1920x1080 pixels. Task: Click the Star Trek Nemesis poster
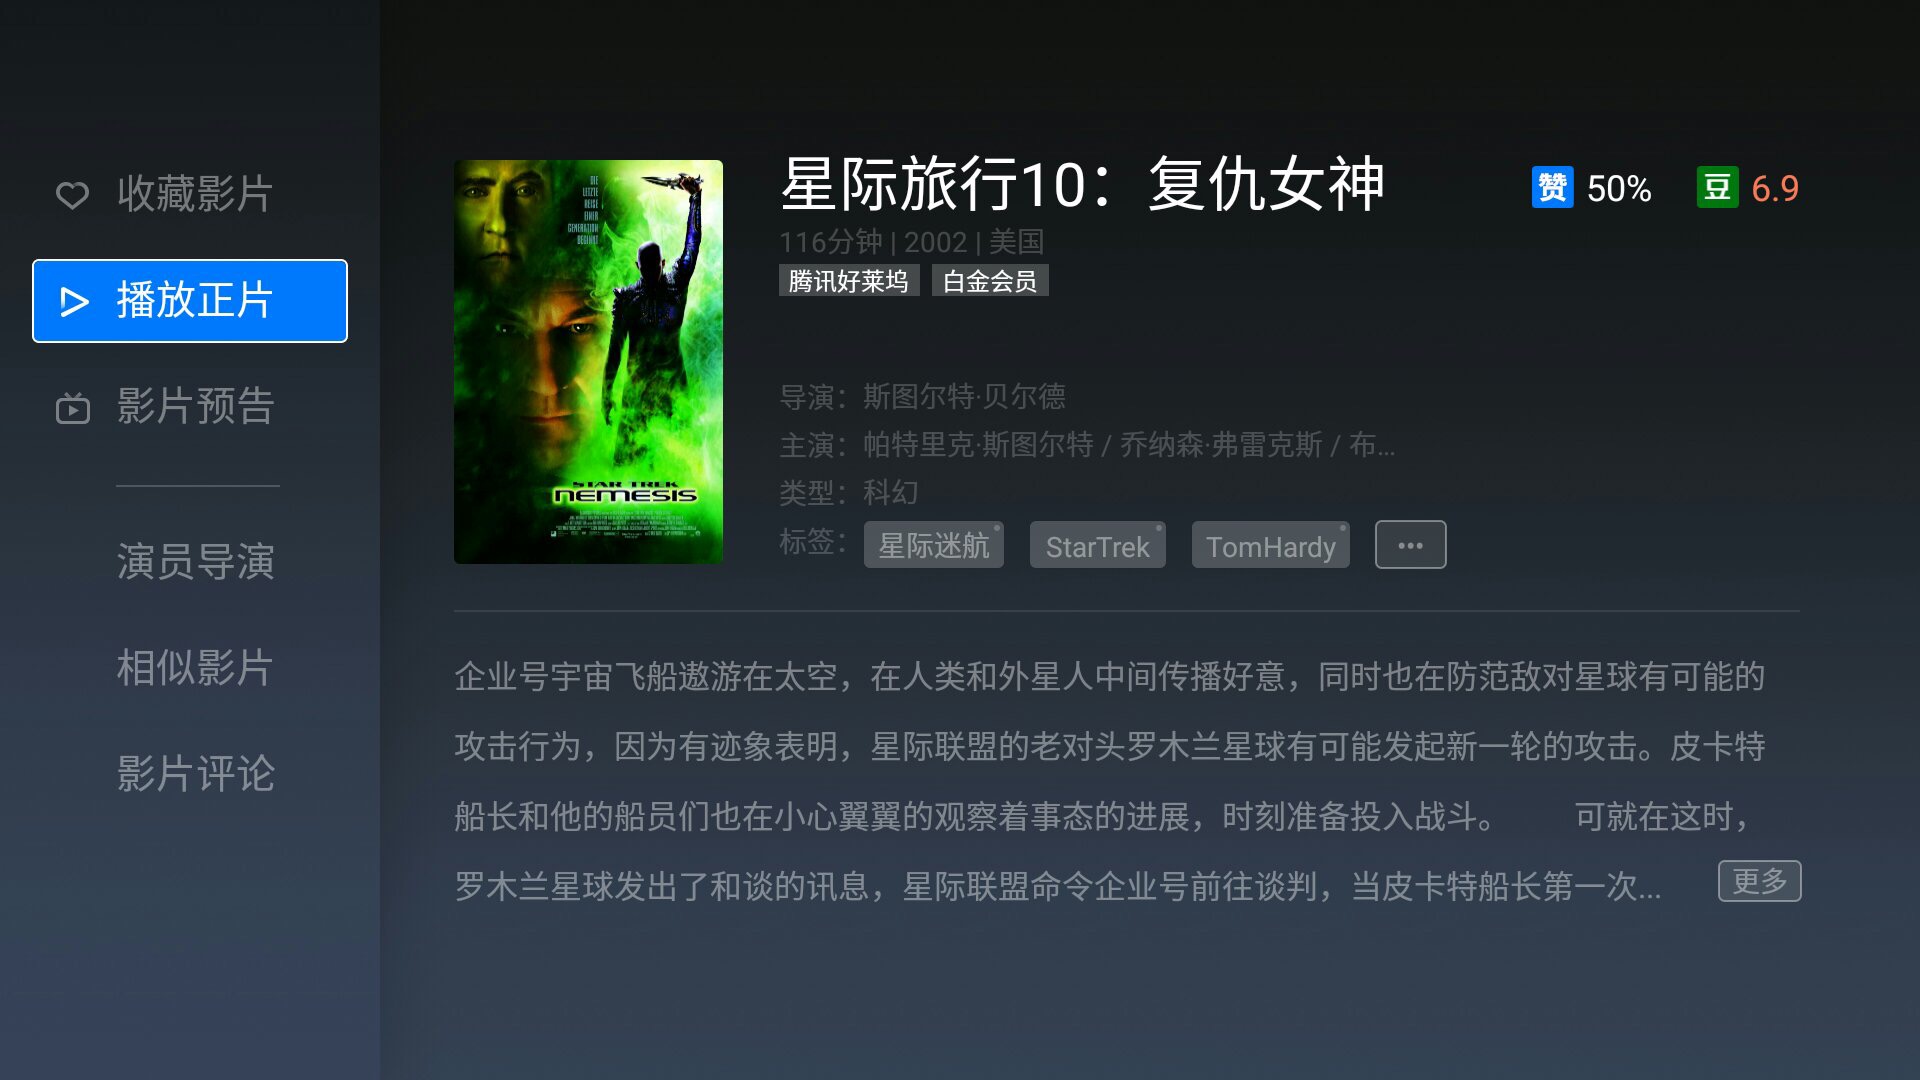pyautogui.click(x=588, y=361)
